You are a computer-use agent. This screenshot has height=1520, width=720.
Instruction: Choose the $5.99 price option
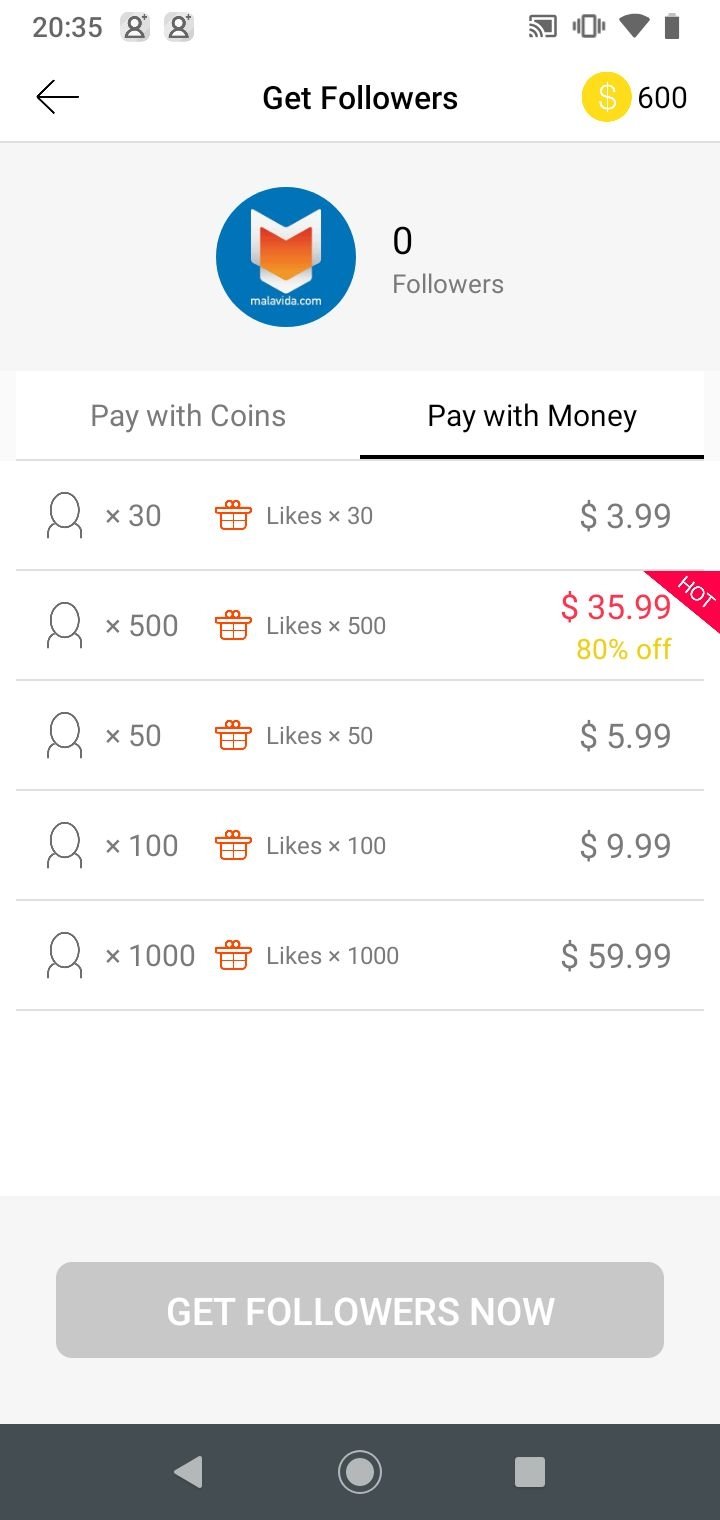[625, 736]
